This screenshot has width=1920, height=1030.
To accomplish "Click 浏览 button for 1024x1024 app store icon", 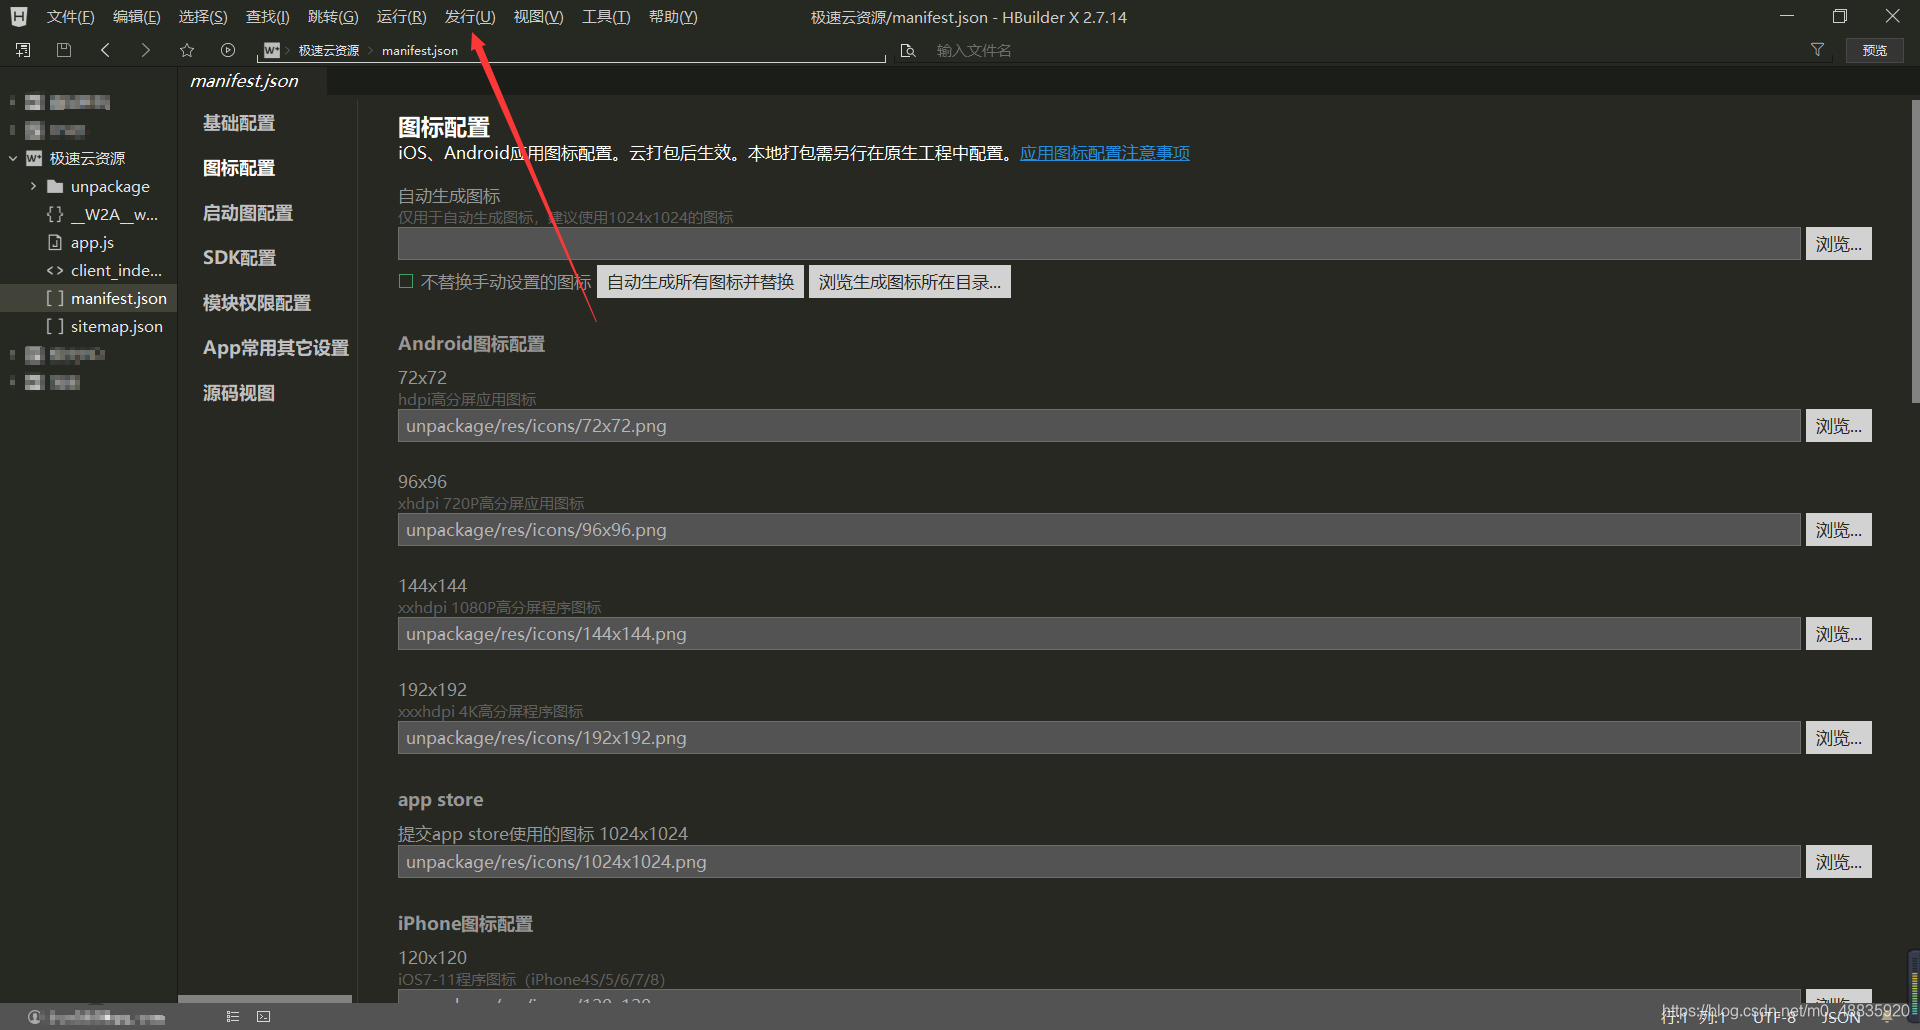I will pos(1838,862).
